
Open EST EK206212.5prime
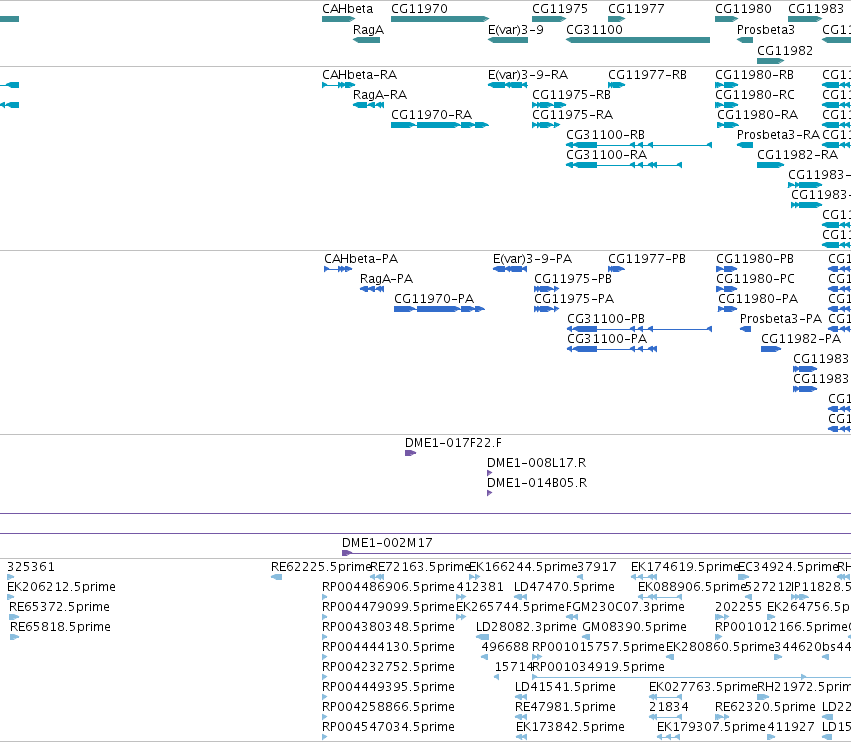(10, 597)
